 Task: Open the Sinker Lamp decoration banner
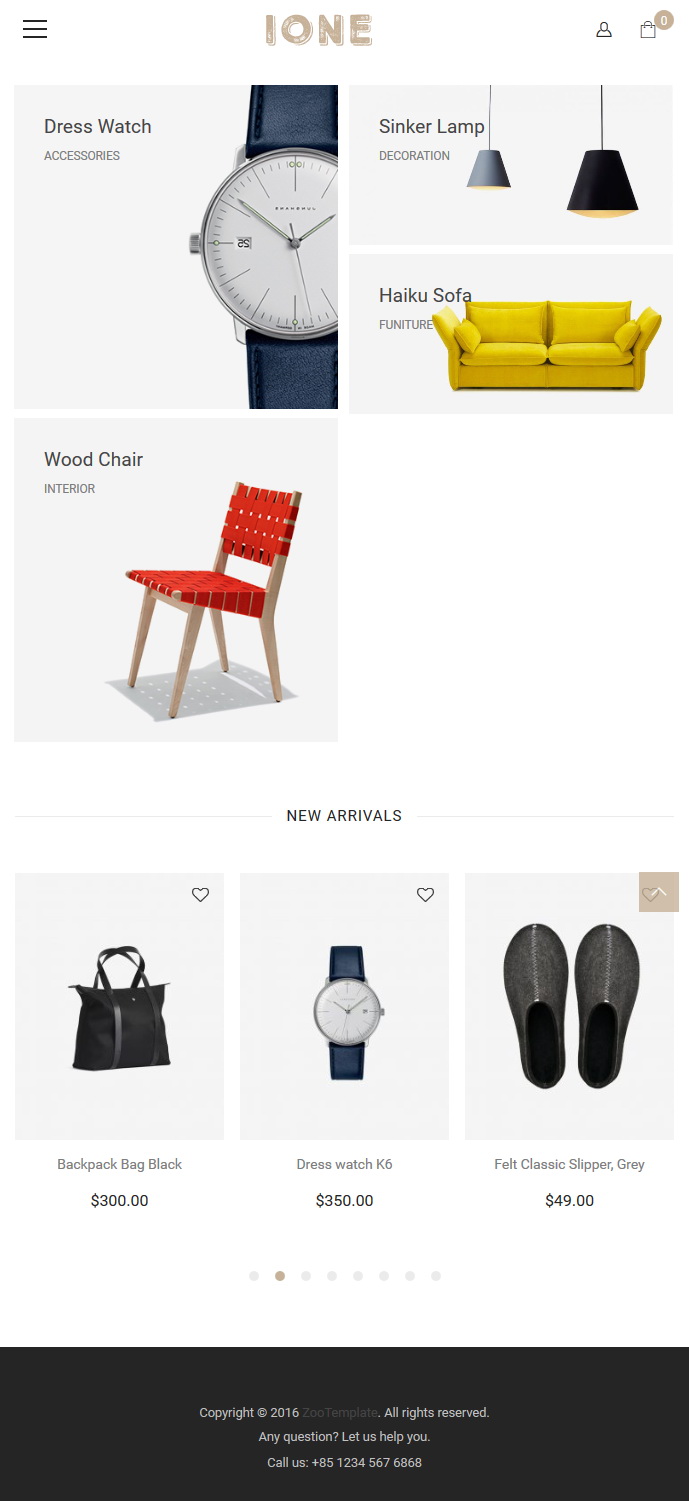511,165
